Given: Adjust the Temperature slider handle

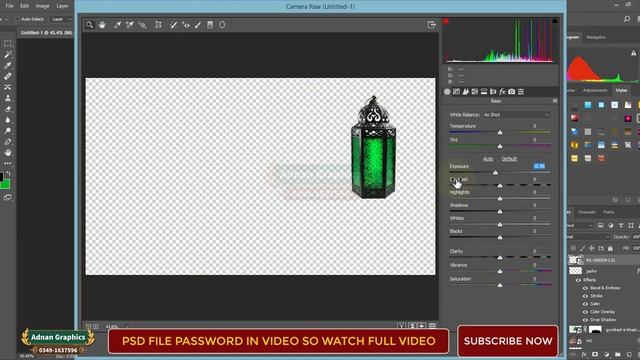Looking at the screenshot, I should (x=500, y=133).
